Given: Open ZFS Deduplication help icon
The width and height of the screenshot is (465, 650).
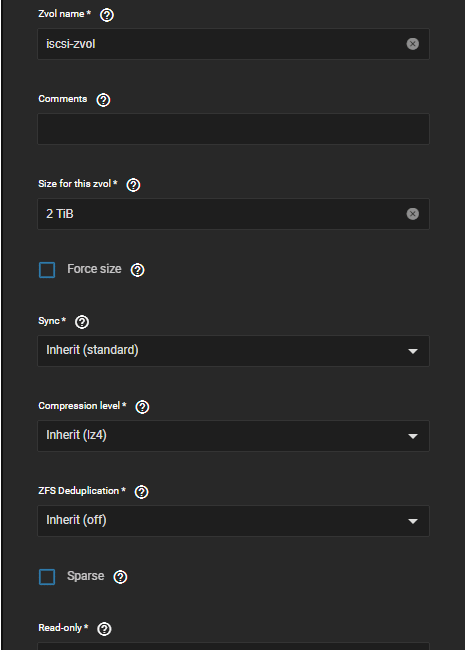Looking at the screenshot, I should pyautogui.click(x=141, y=492).
